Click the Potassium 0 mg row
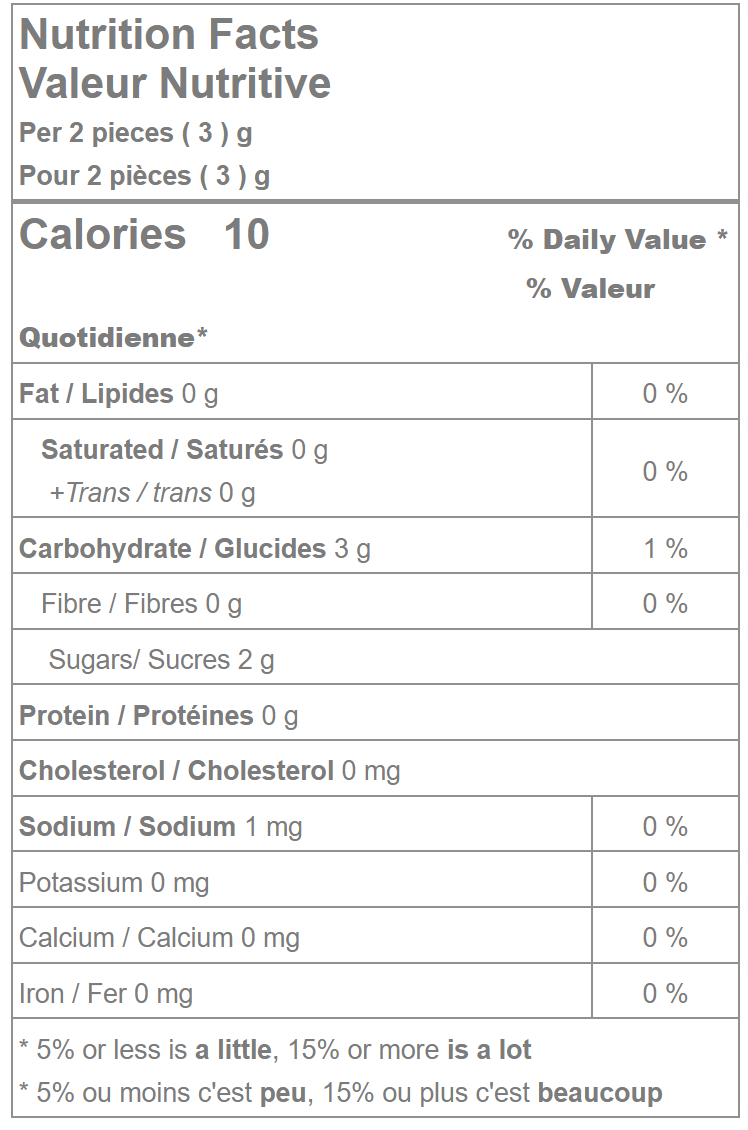The height and width of the screenshot is (1130, 748). point(114,883)
